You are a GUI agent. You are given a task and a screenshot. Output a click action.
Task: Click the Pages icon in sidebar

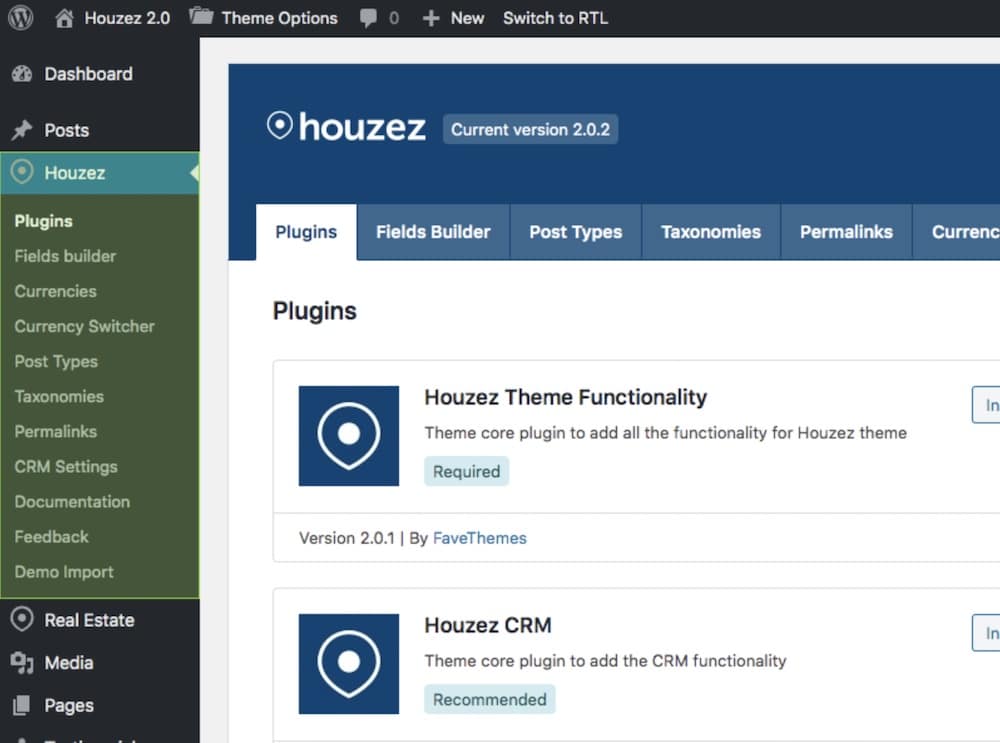click(22, 705)
